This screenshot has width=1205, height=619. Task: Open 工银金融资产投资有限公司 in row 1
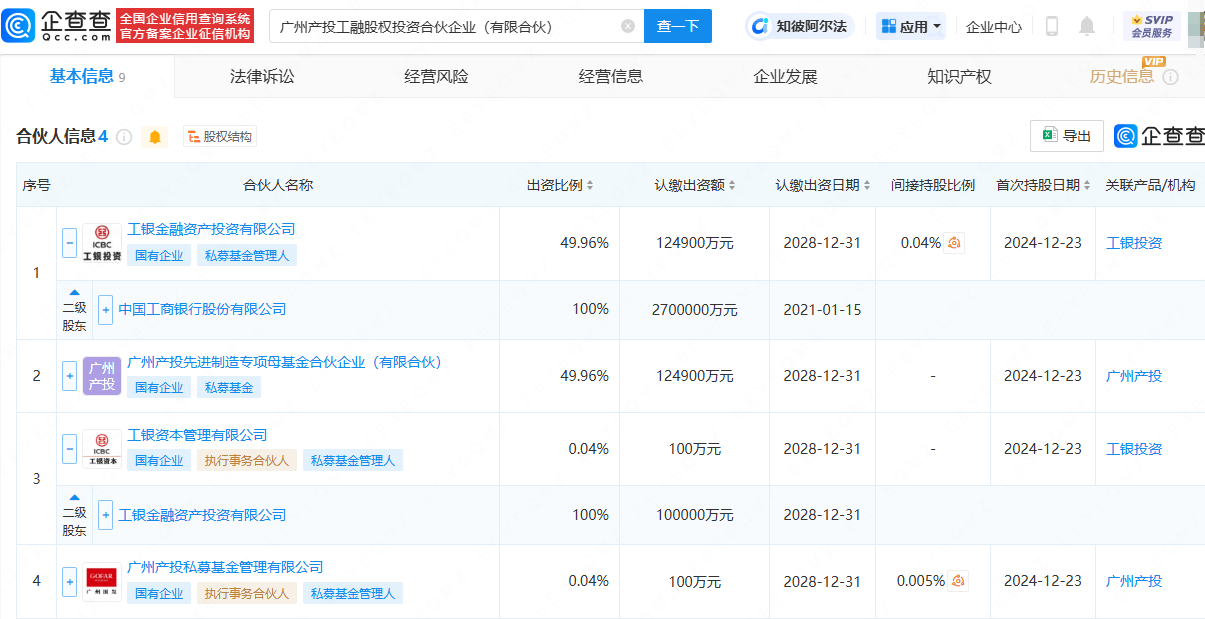tap(211, 229)
